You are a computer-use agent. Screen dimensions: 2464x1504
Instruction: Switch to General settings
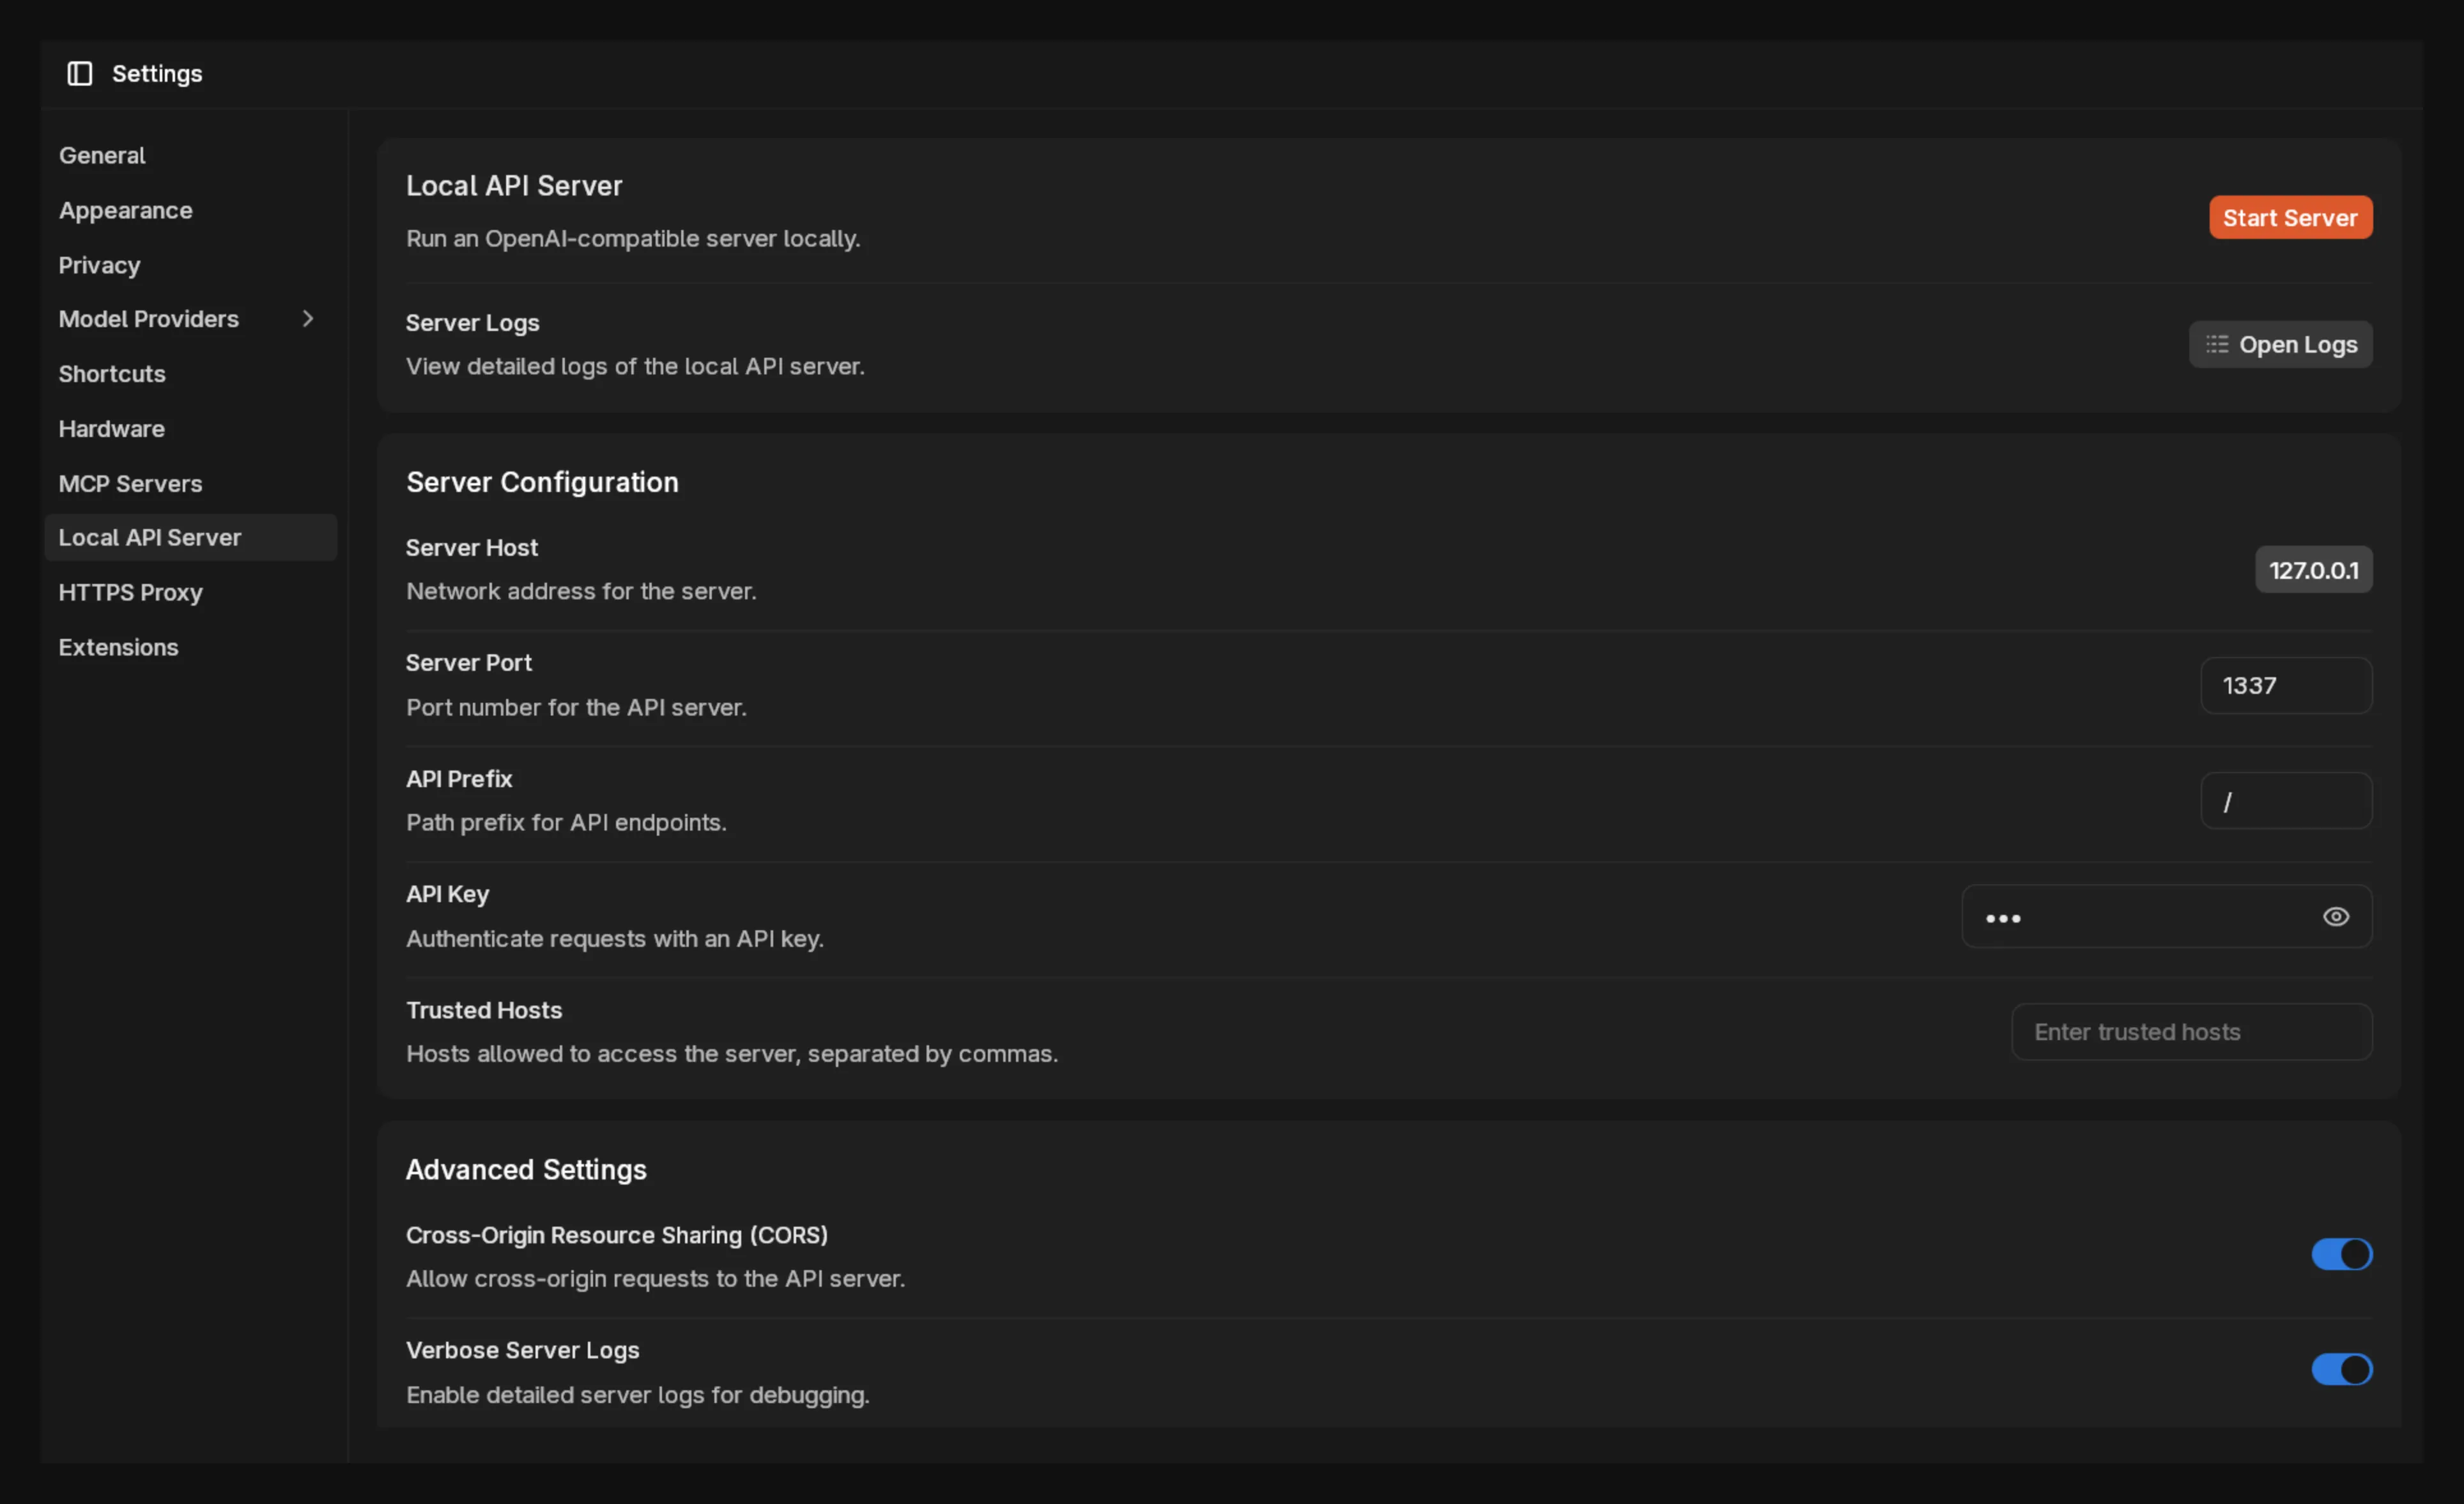pyautogui.click(x=101, y=155)
